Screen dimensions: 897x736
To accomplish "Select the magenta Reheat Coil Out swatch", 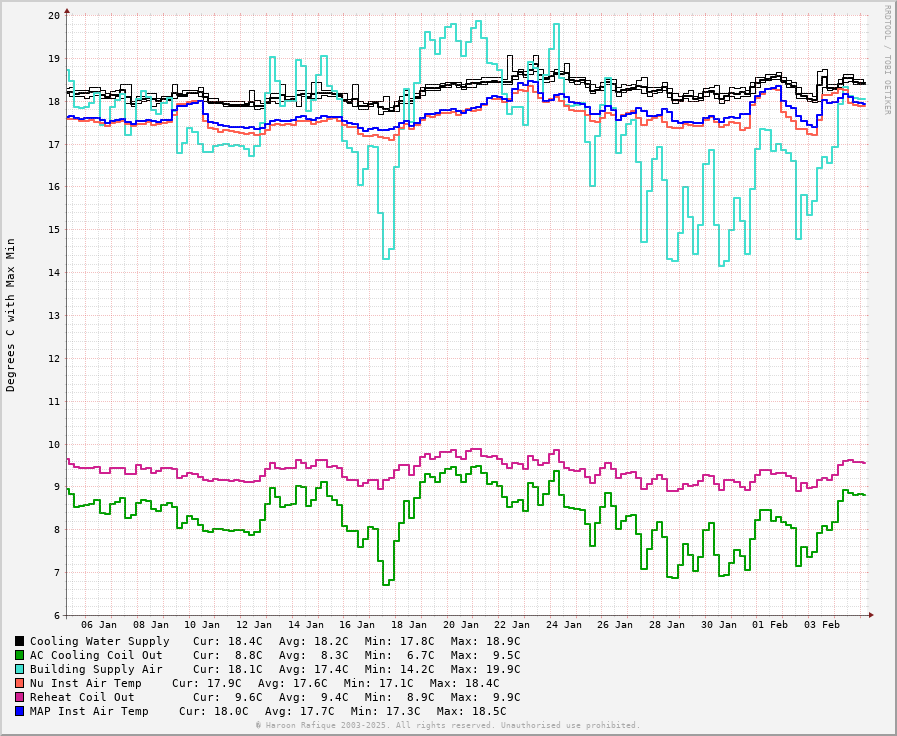I will (x=19, y=697).
